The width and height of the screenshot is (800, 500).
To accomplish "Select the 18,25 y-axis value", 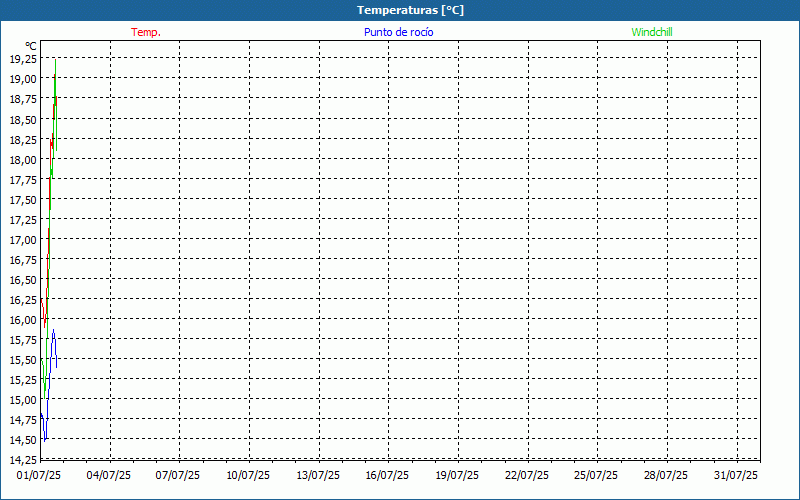I will point(23,140).
